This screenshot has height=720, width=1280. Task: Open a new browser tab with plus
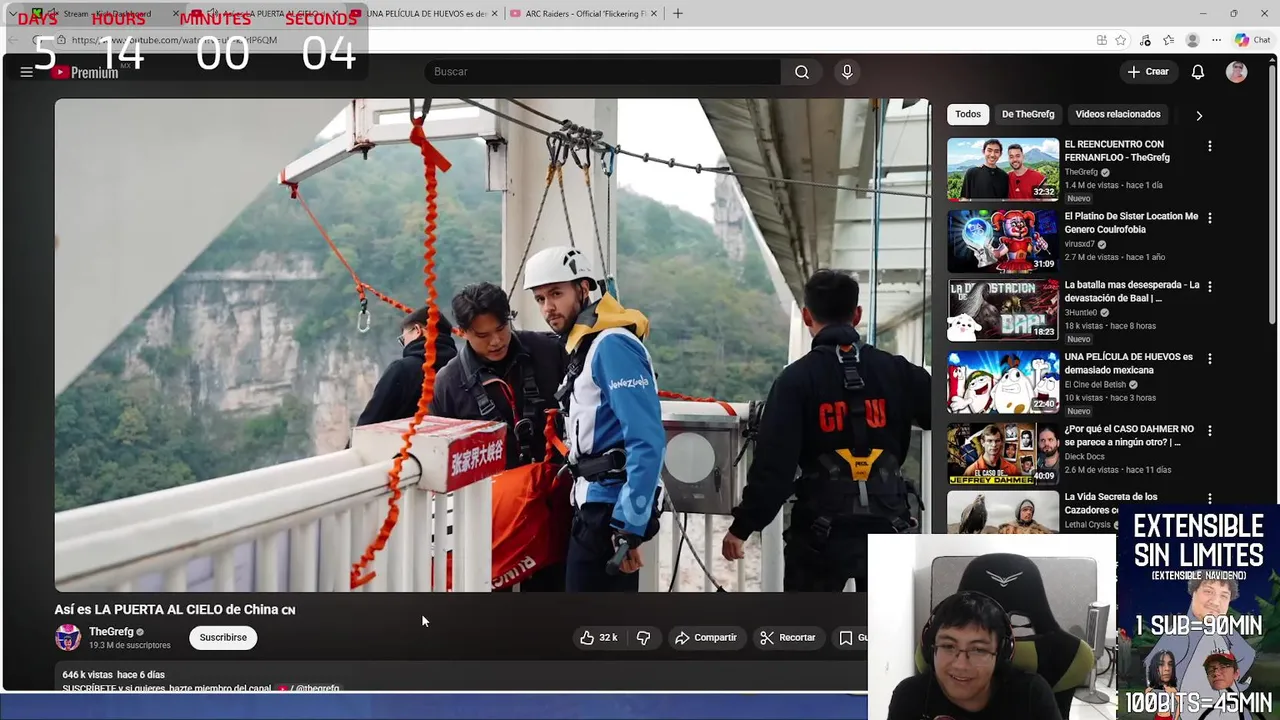coord(678,14)
